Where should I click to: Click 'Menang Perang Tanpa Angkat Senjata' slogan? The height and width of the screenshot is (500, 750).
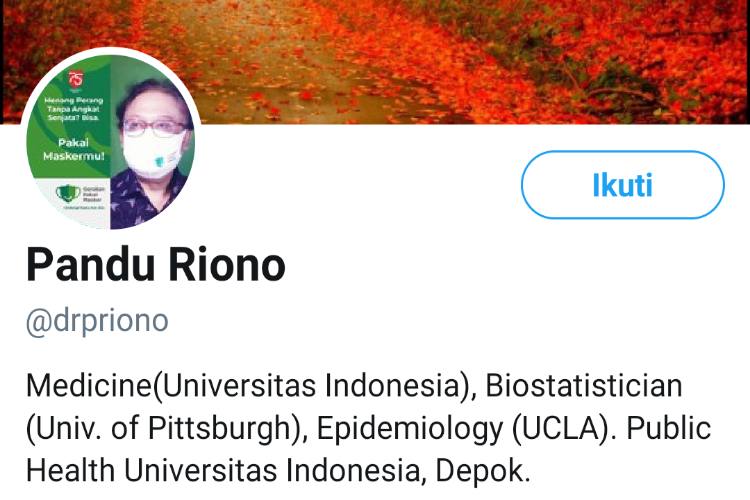coord(74,109)
